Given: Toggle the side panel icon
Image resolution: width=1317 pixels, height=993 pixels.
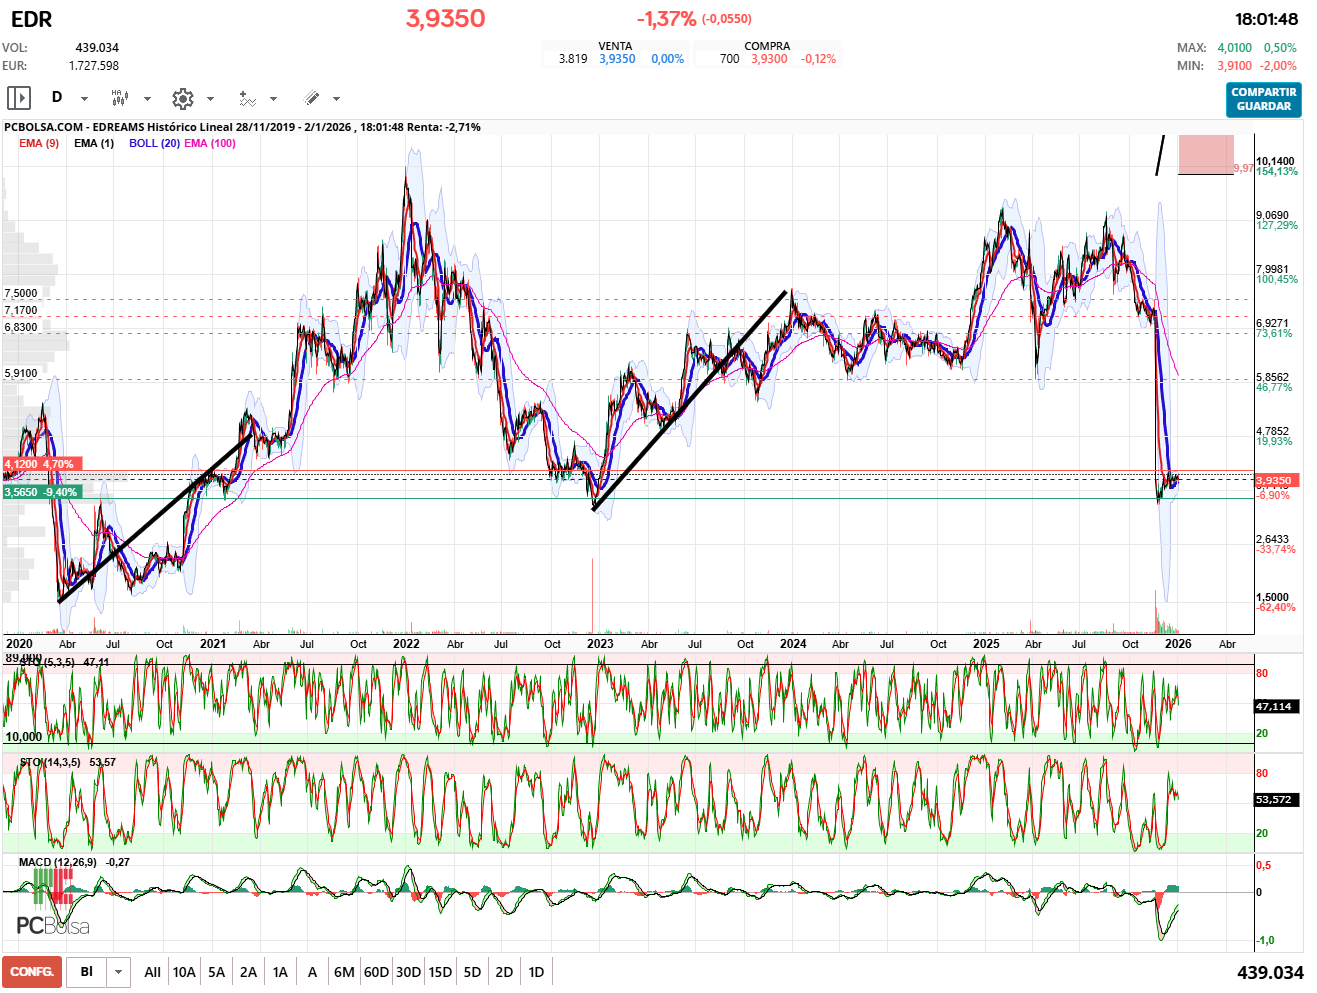Looking at the screenshot, I should [19, 98].
